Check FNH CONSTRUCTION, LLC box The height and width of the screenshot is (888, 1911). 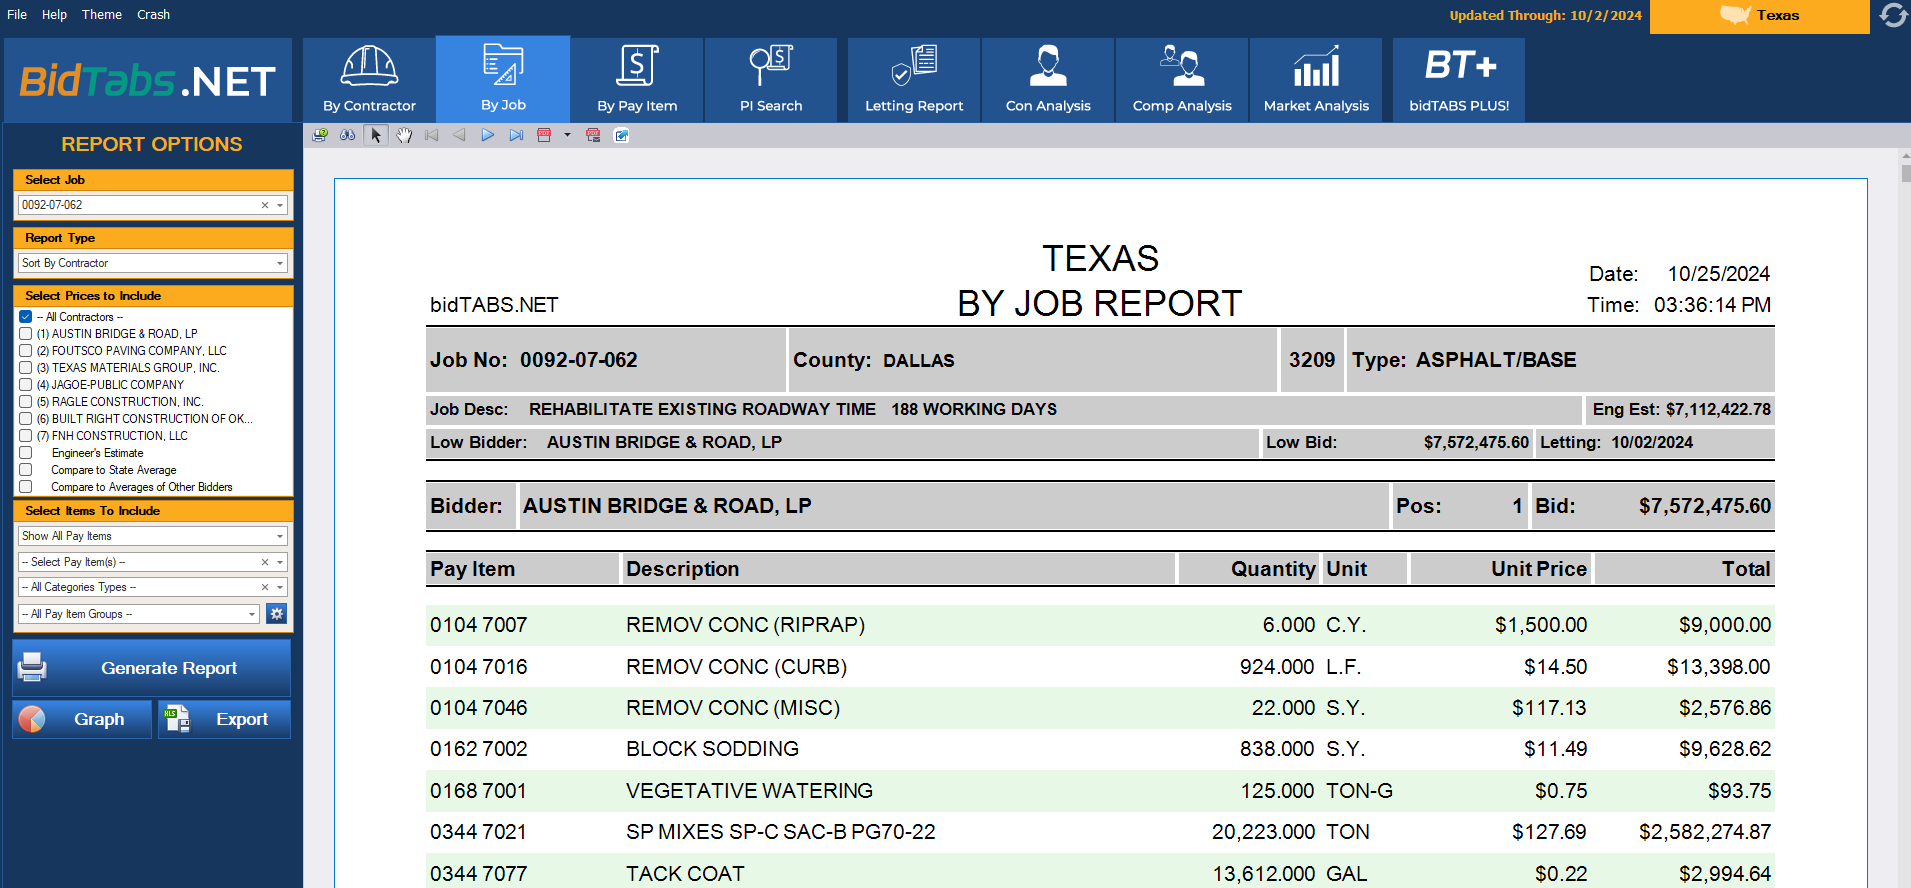[26, 436]
